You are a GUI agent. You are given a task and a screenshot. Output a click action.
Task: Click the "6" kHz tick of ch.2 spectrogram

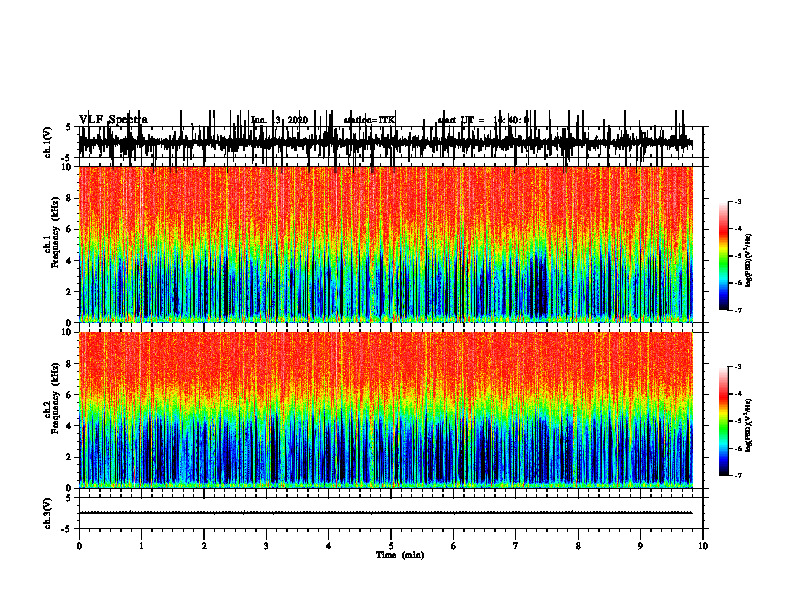coord(70,395)
